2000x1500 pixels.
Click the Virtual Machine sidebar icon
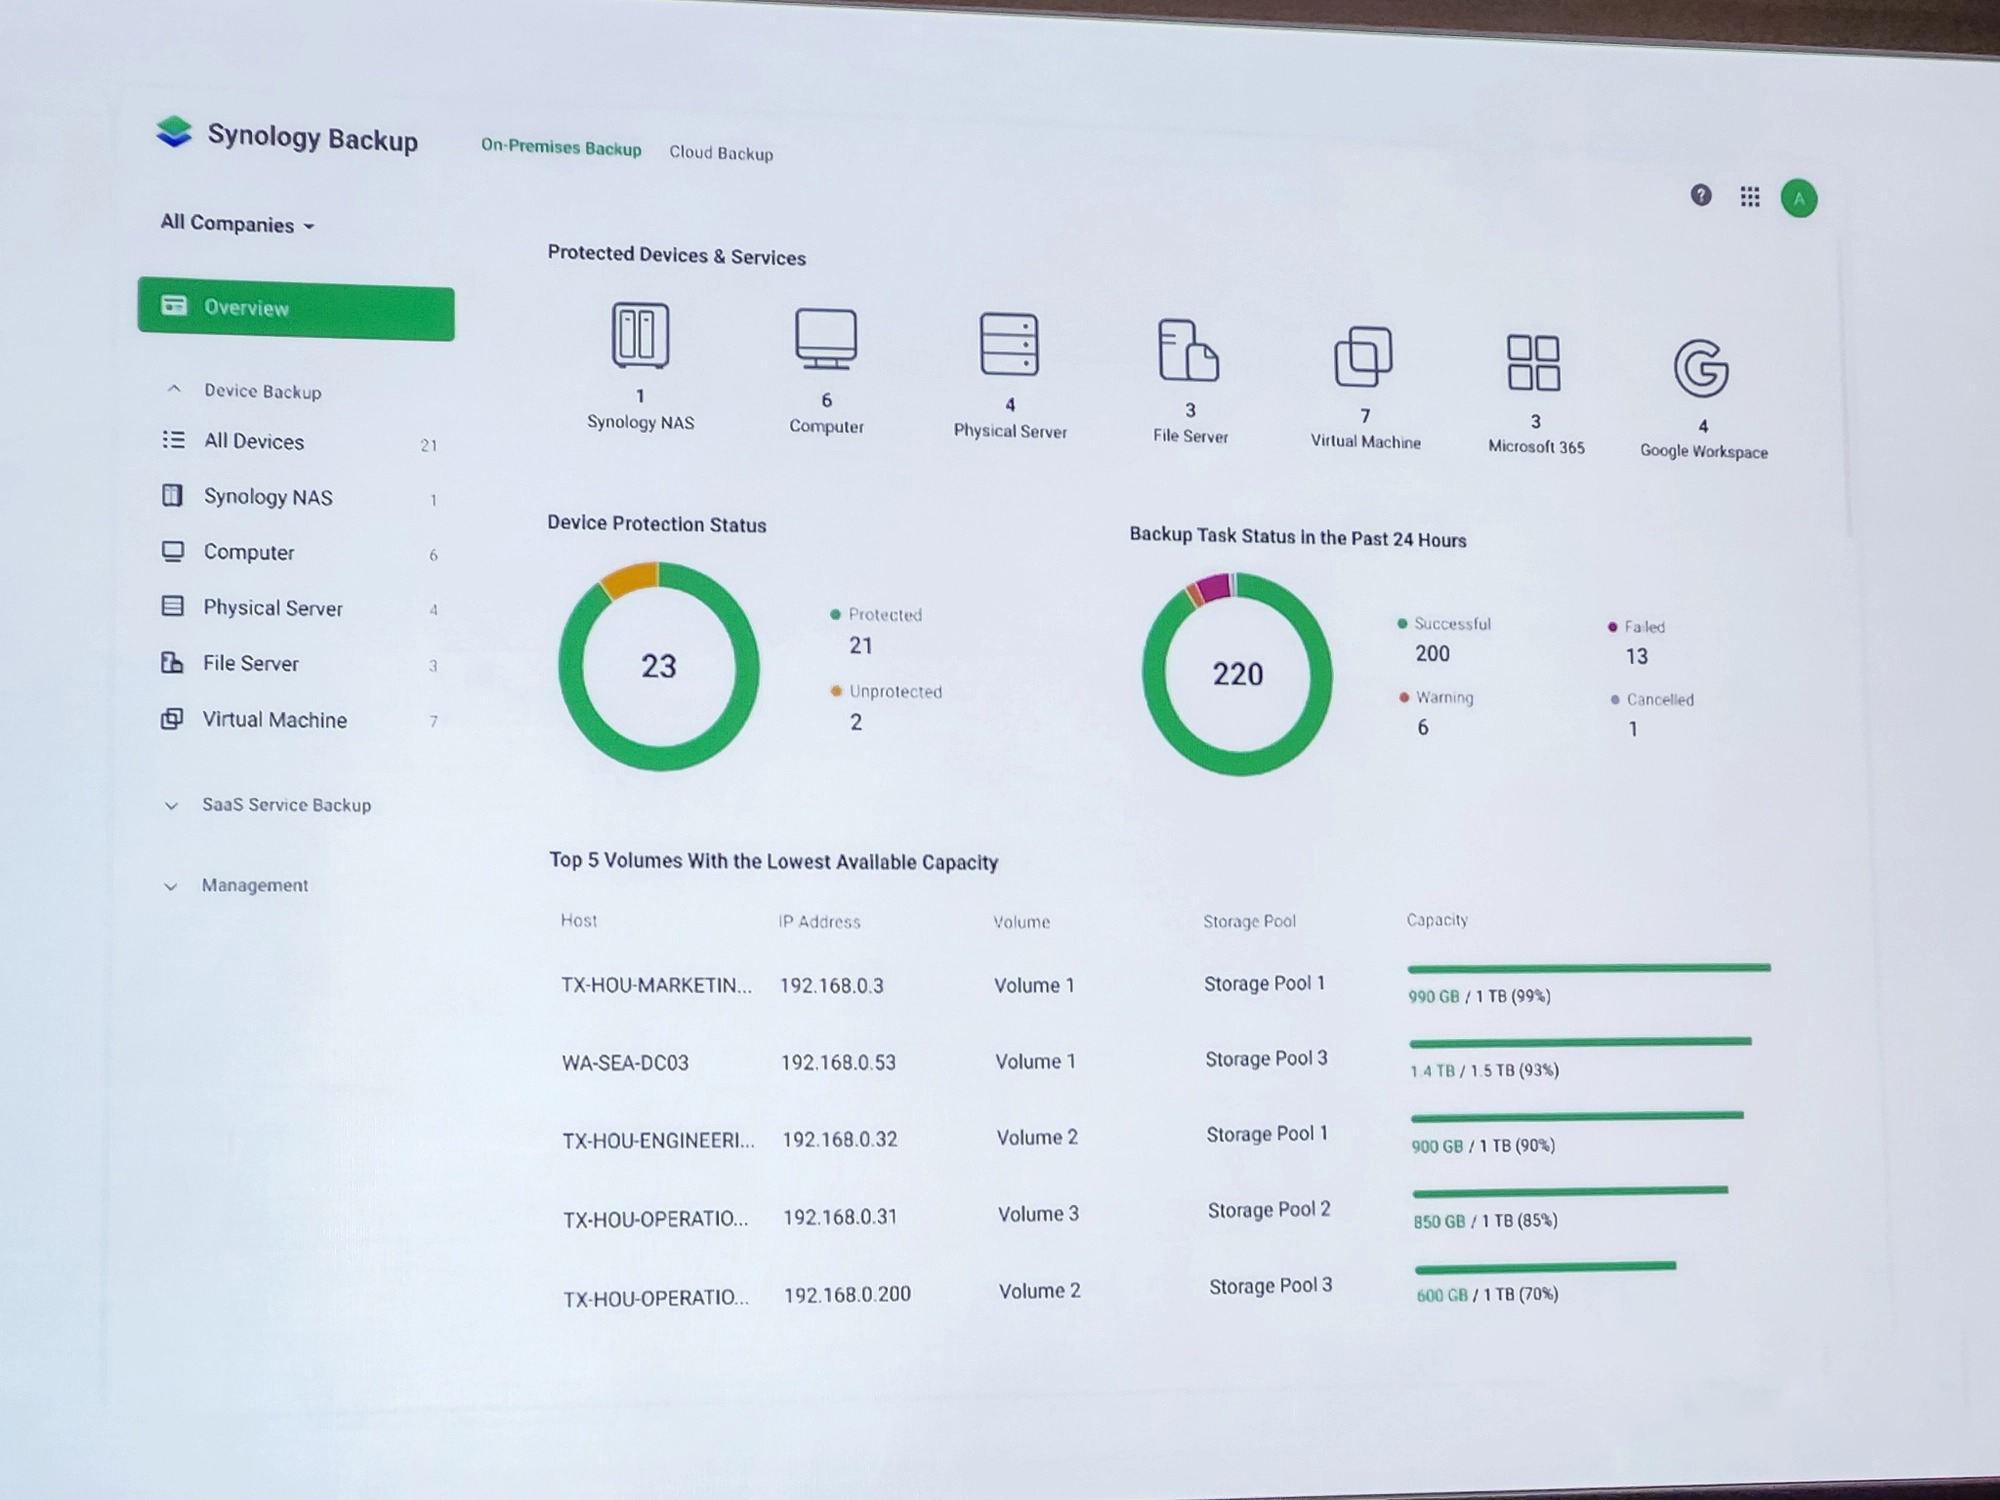[x=172, y=719]
